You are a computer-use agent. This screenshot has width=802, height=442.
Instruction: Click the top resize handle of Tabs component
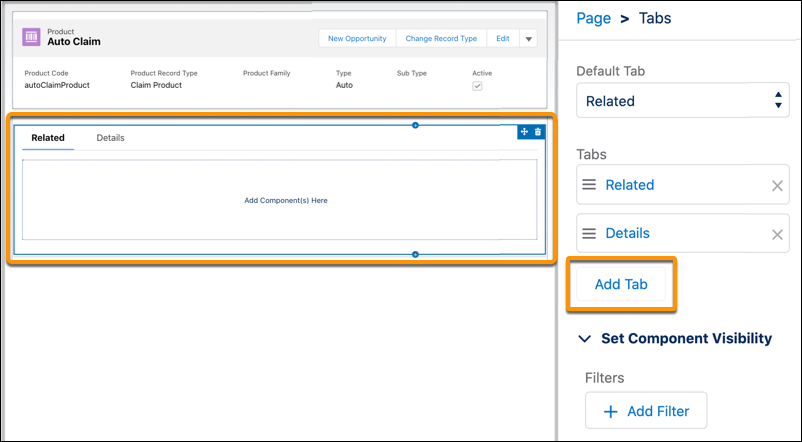415,125
